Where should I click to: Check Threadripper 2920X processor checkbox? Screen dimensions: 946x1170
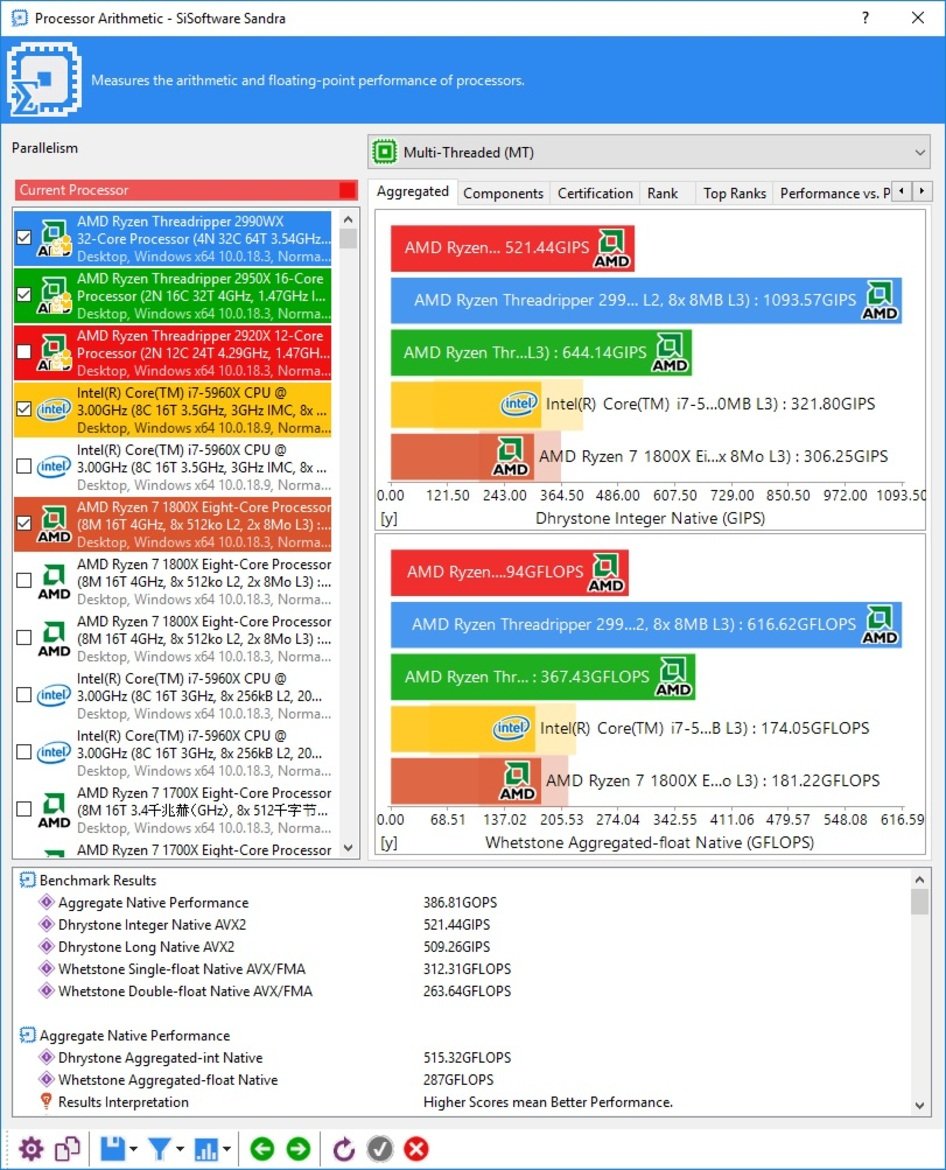(24, 351)
